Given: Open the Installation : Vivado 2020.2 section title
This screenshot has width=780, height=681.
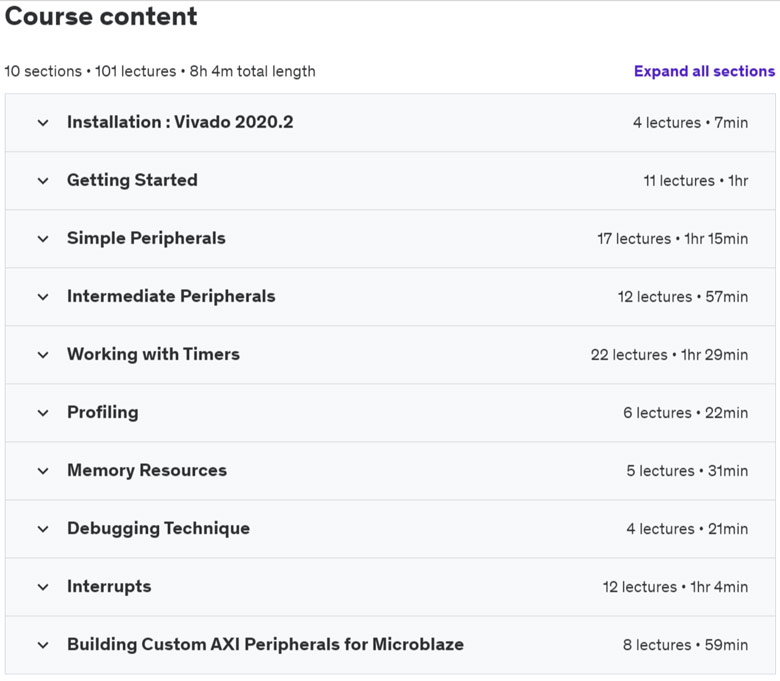Looking at the screenshot, I should pyautogui.click(x=180, y=122).
